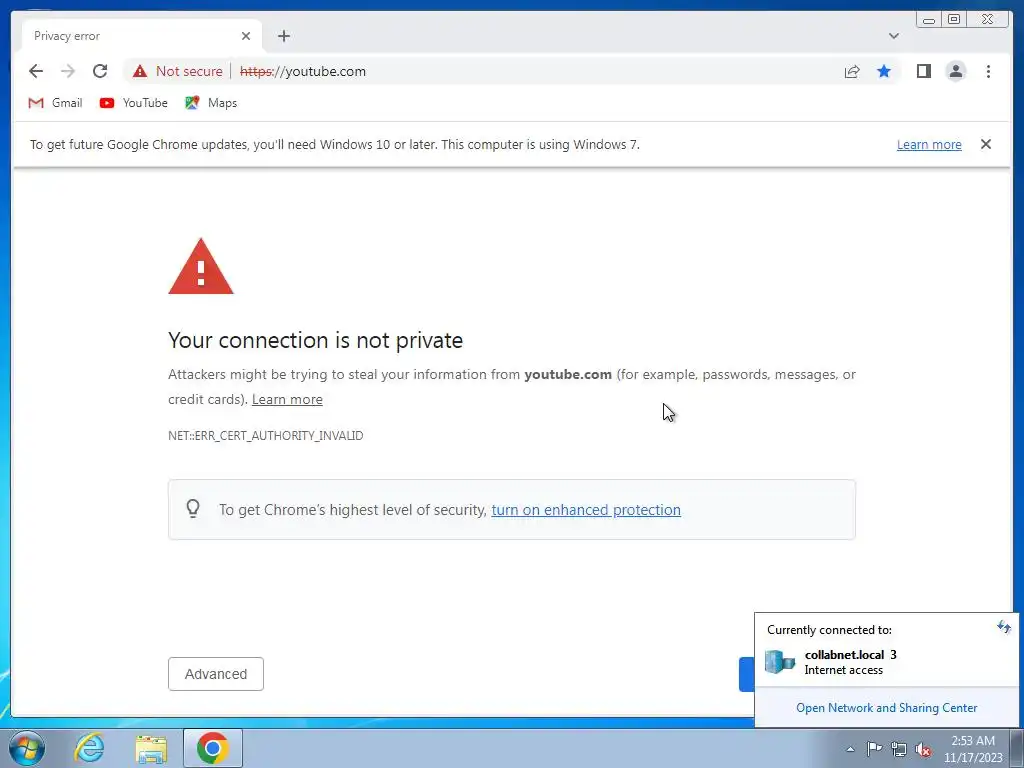Select the collabnet.local 3 network entry

886,662
